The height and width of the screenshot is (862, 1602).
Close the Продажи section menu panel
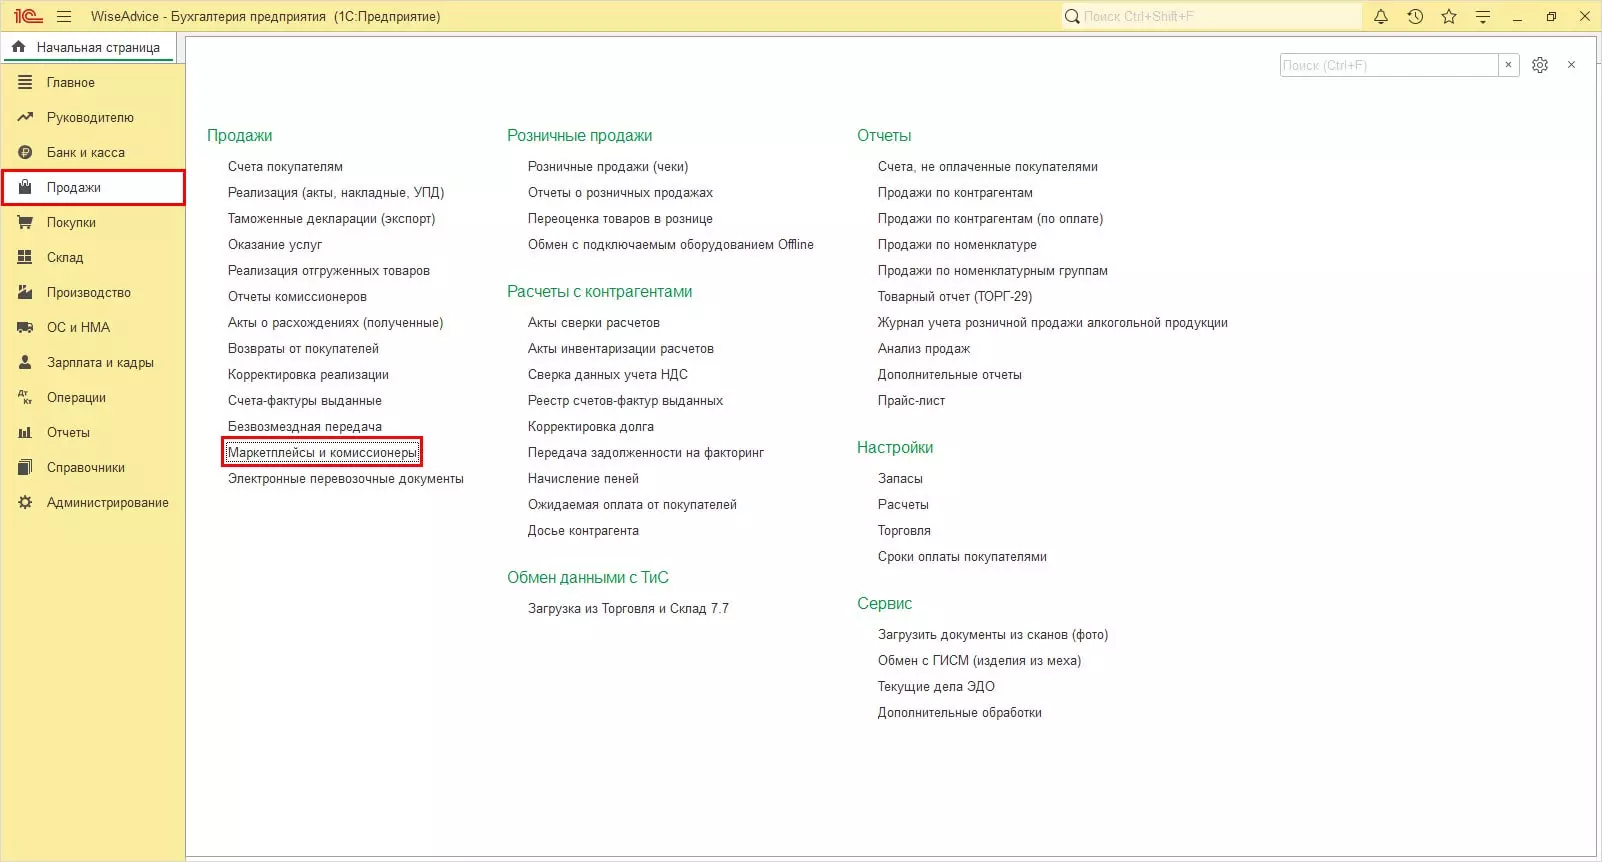(x=1572, y=65)
